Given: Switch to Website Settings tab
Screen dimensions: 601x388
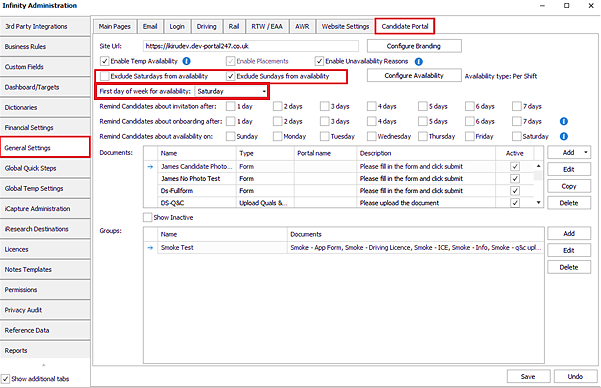Looking at the screenshot, I should [345, 26].
